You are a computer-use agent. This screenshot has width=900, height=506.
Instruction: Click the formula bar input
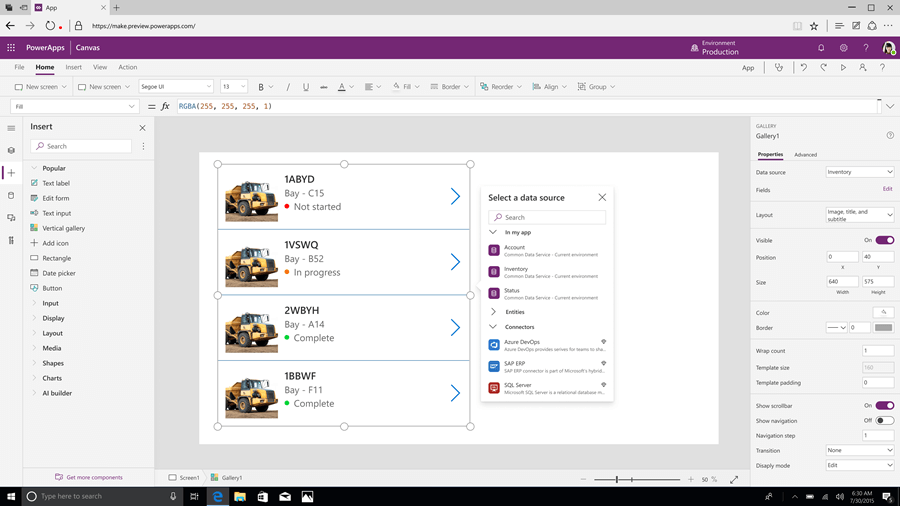526,106
